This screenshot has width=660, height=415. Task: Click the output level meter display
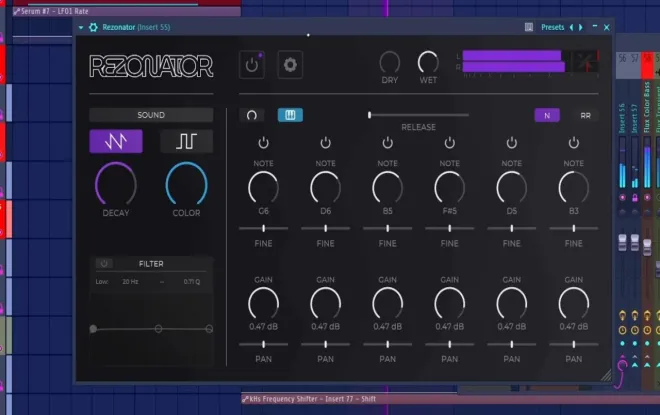[x=530, y=64]
